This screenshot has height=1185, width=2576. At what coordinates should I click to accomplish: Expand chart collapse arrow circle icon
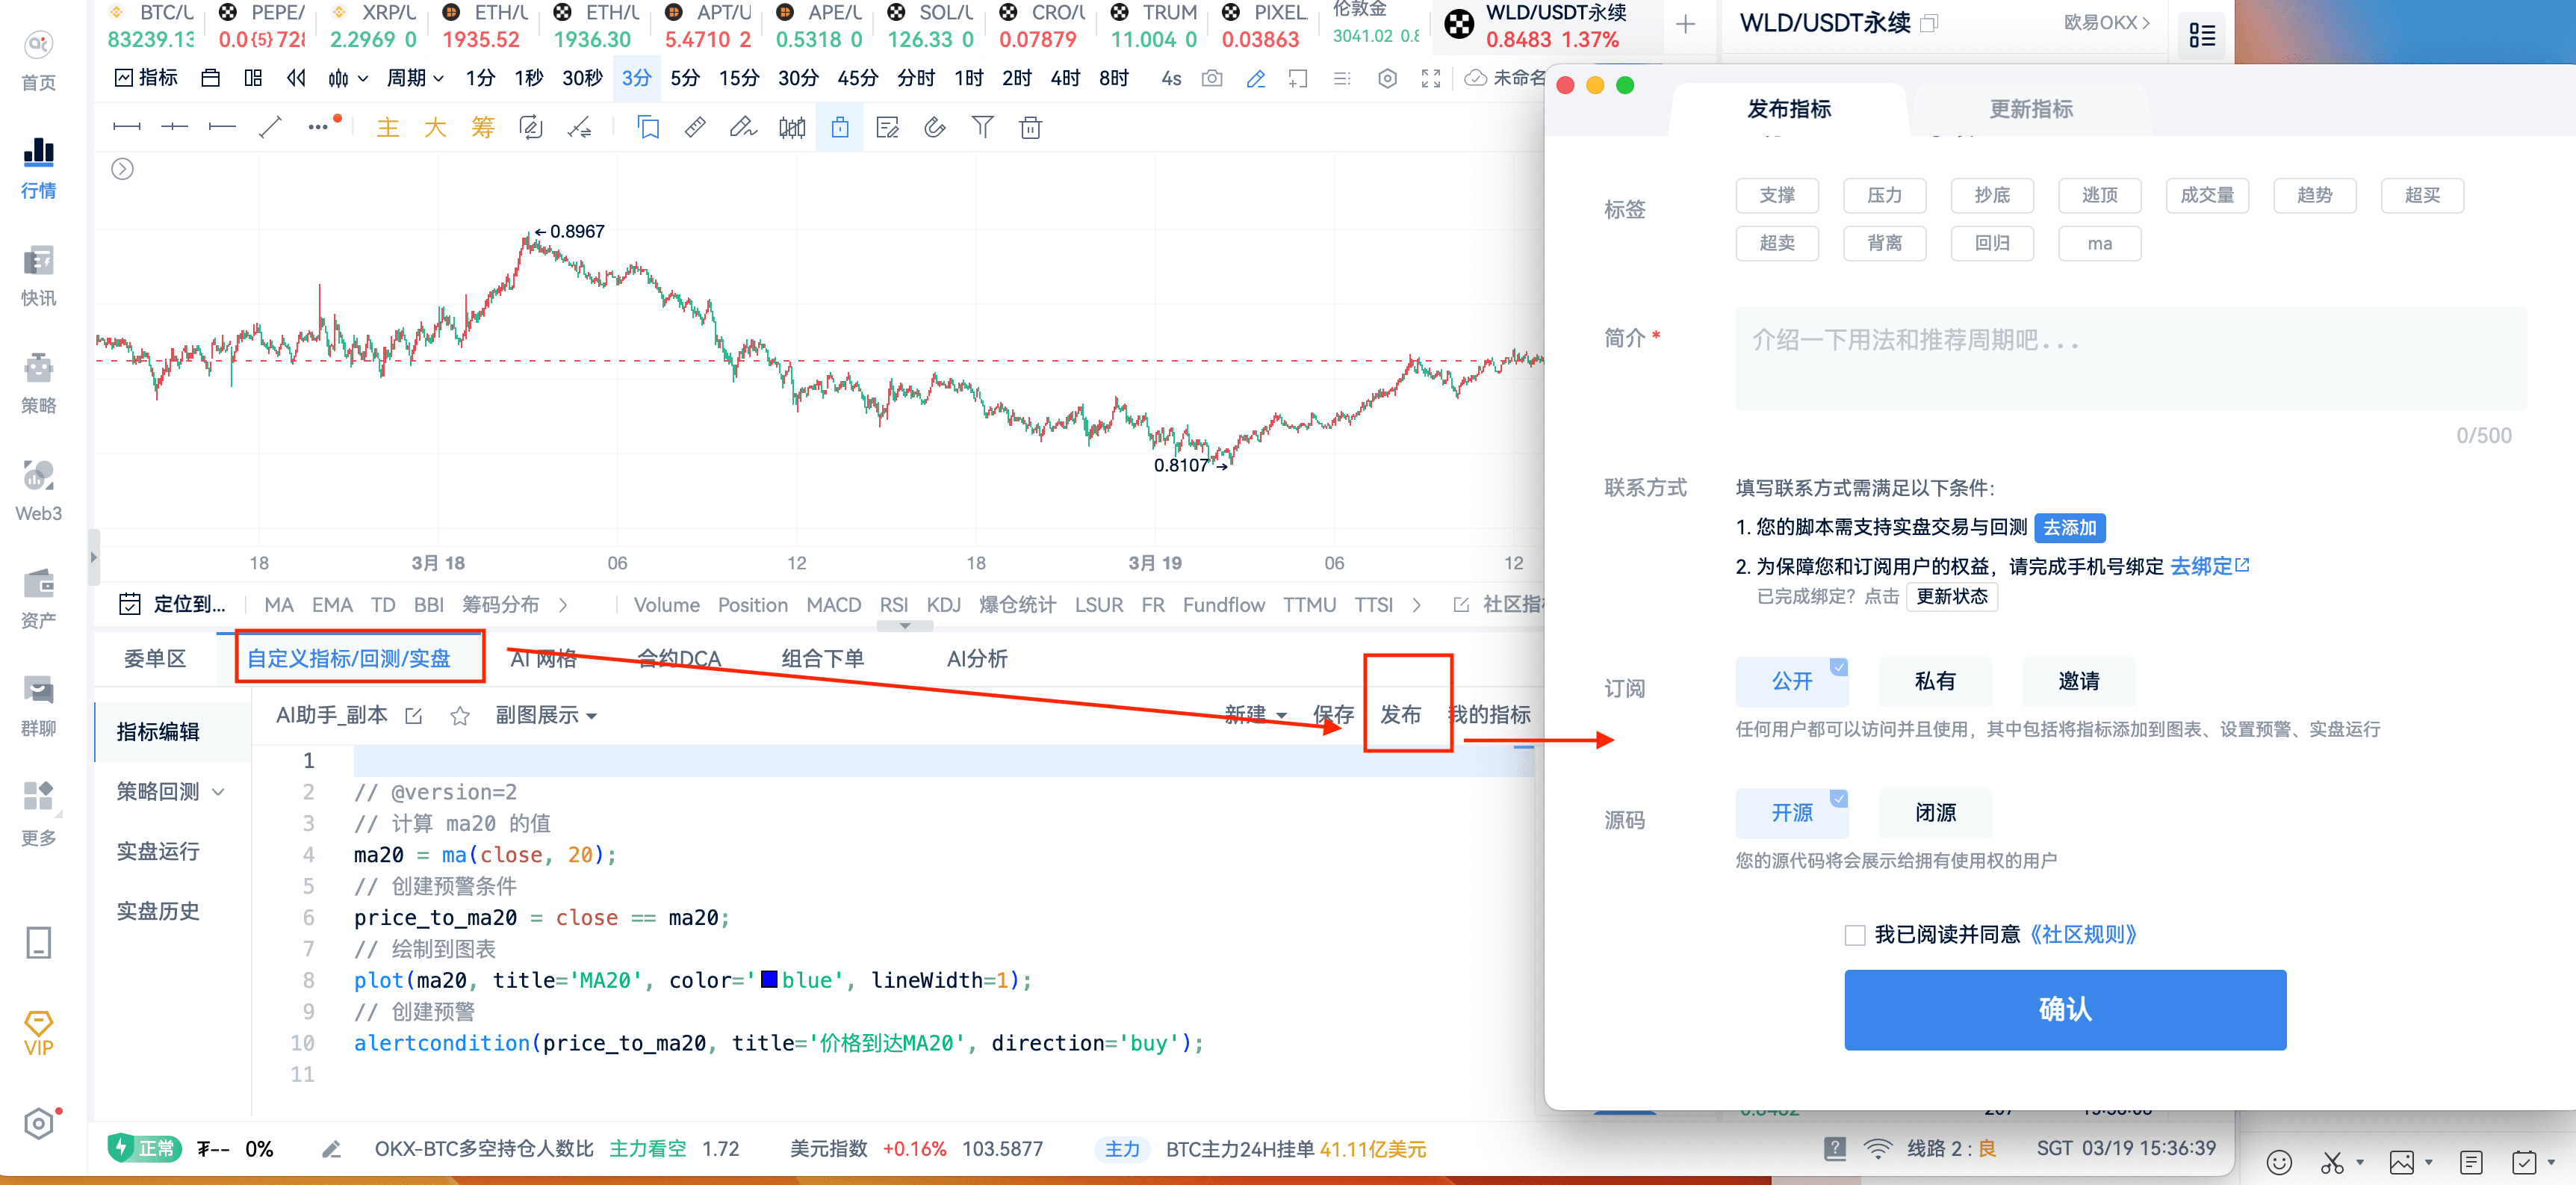point(122,169)
